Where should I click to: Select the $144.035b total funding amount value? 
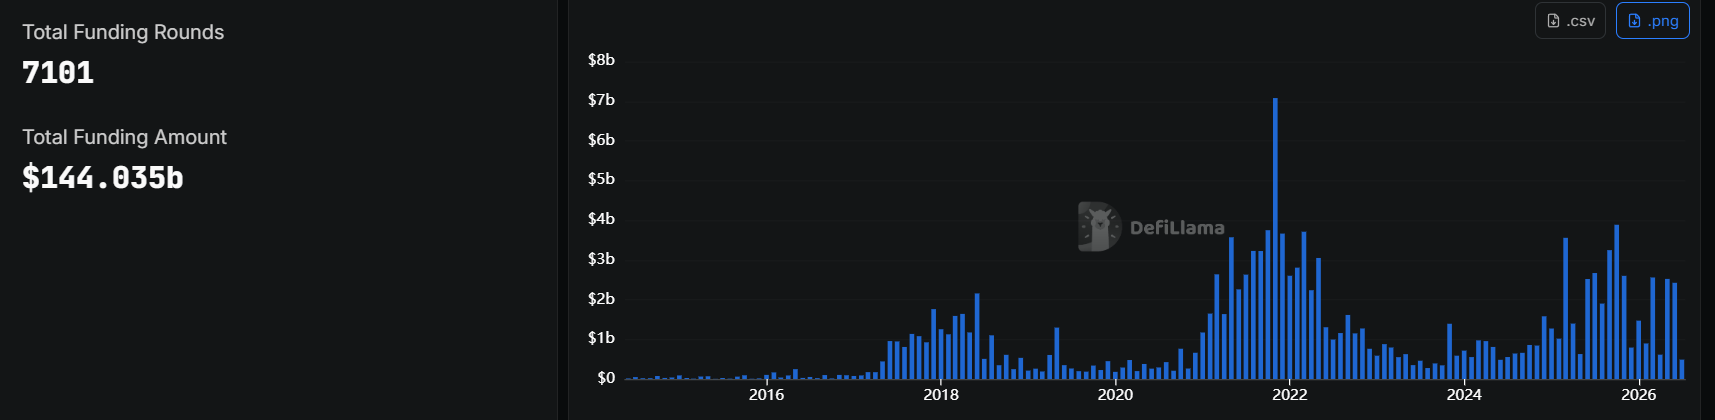(103, 178)
